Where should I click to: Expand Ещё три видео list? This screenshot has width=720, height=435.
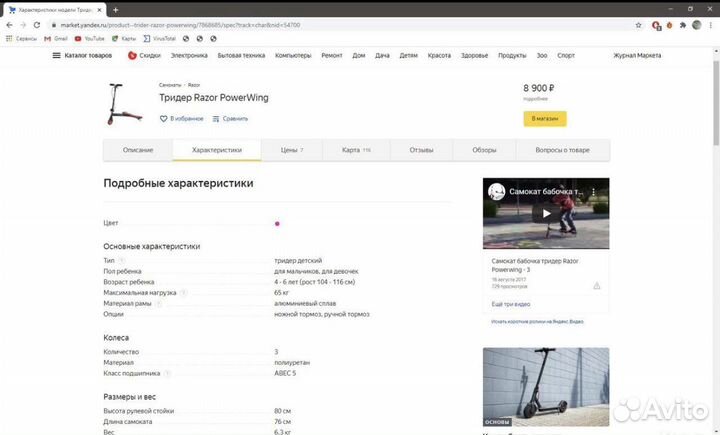click(510, 303)
